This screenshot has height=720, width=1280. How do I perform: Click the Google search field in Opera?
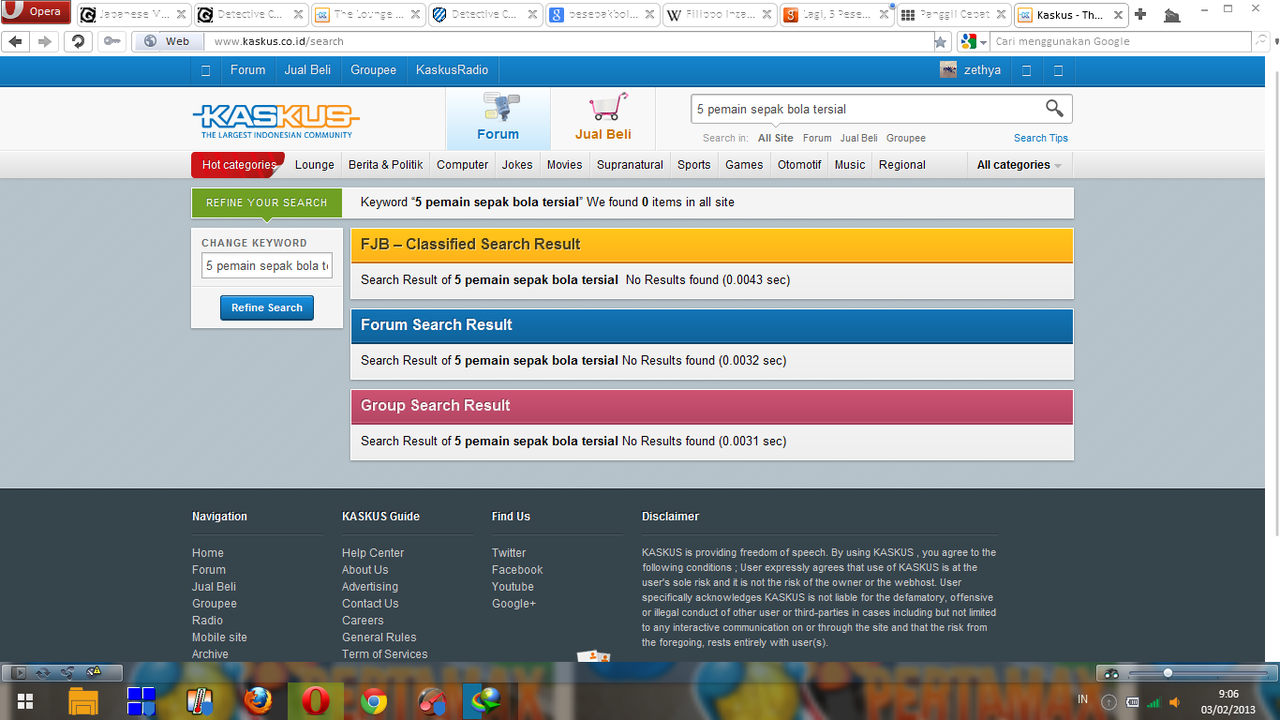pos(1122,41)
